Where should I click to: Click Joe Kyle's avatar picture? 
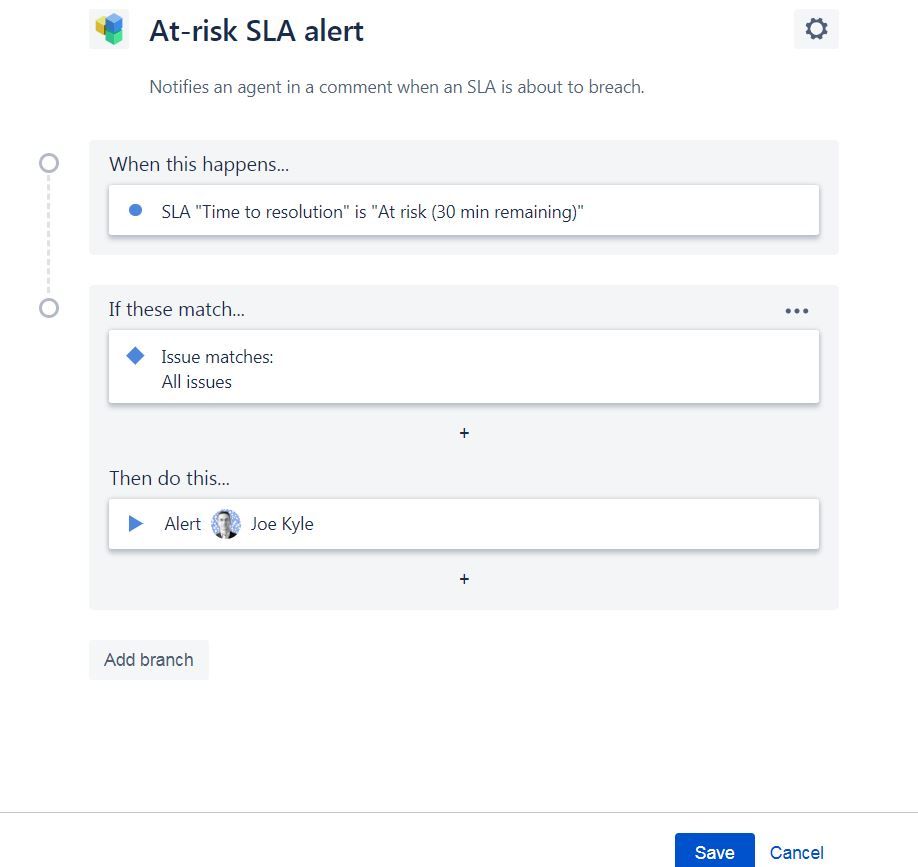coord(225,523)
